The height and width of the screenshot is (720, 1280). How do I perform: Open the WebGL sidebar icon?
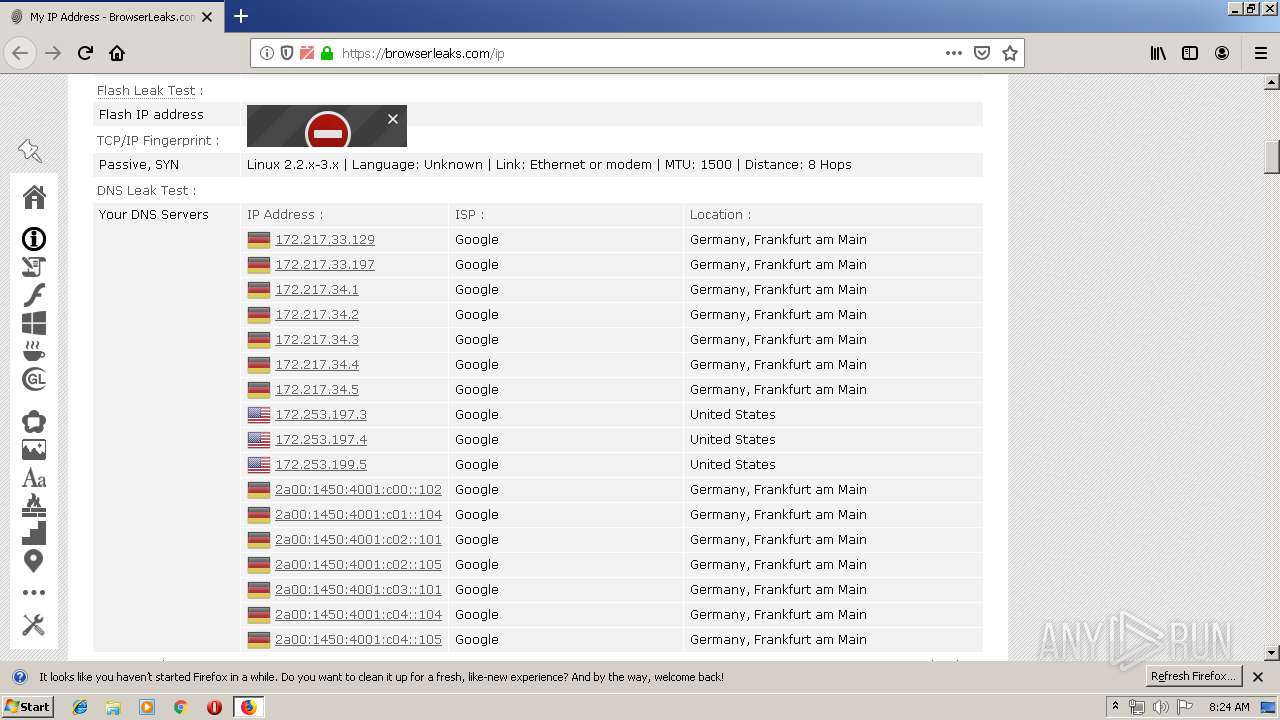tap(34, 379)
